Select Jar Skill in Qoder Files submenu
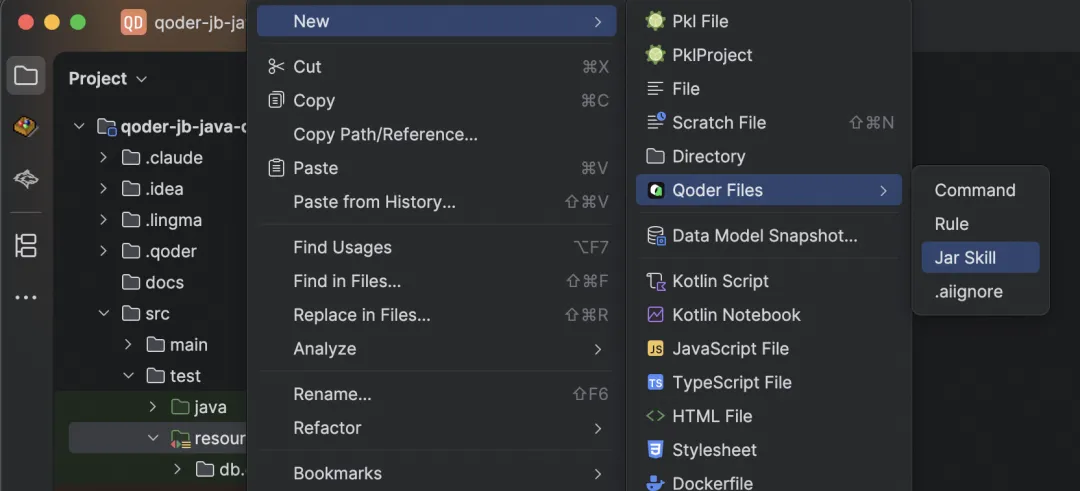 click(x=965, y=257)
